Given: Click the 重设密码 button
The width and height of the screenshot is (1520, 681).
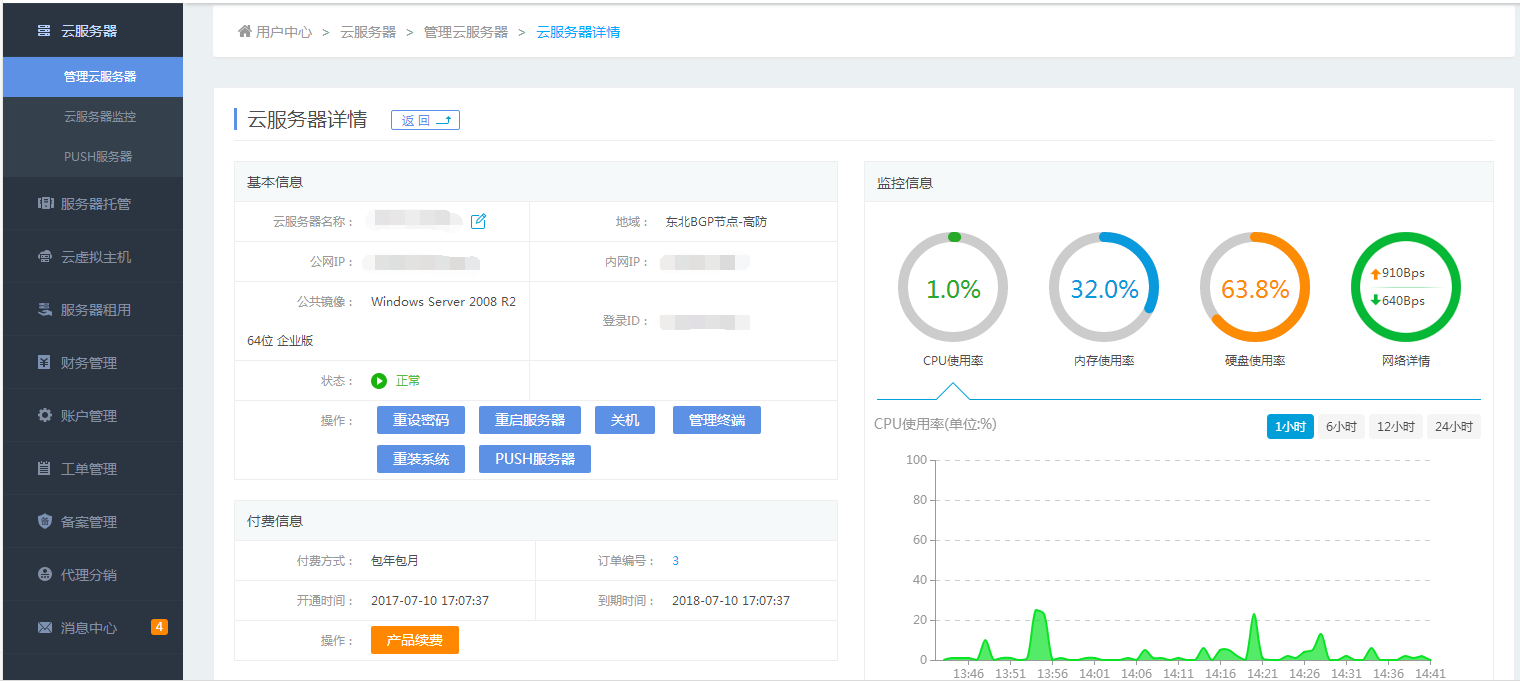Looking at the screenshot, I should coord(421,420).
